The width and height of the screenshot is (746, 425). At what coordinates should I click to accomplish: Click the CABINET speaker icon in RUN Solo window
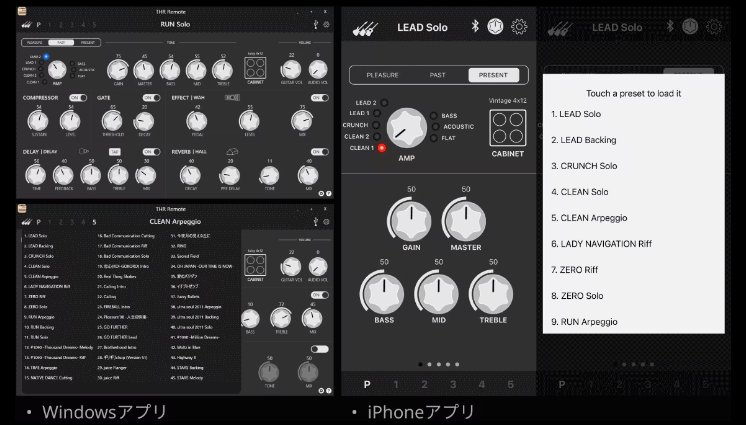(x=255, y=68)
